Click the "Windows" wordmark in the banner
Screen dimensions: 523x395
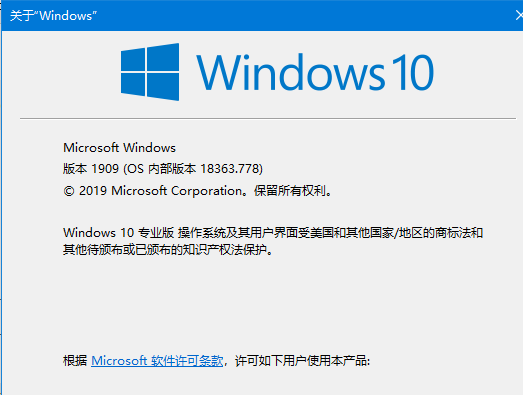pos(291,72)
